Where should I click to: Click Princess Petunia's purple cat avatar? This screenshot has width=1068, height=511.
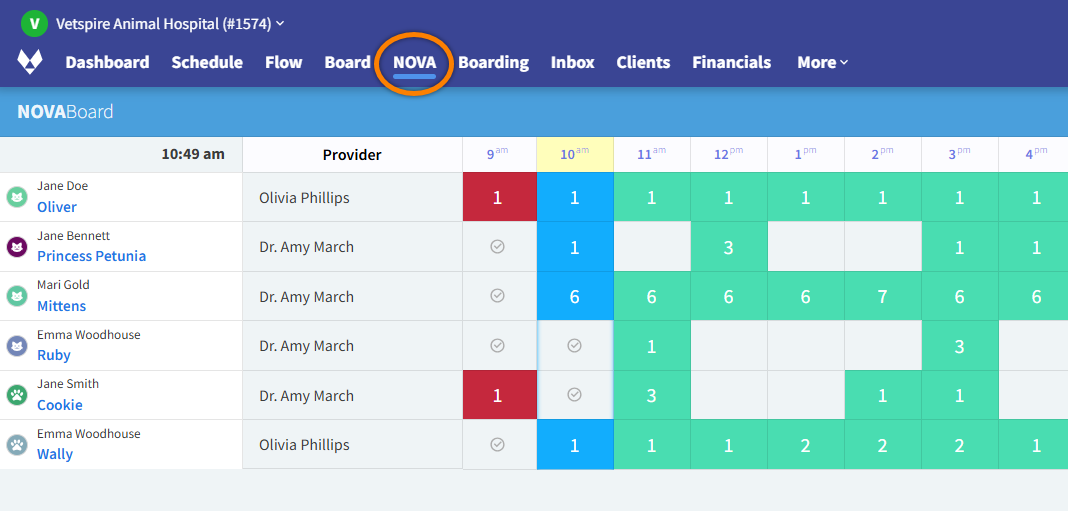17,246
